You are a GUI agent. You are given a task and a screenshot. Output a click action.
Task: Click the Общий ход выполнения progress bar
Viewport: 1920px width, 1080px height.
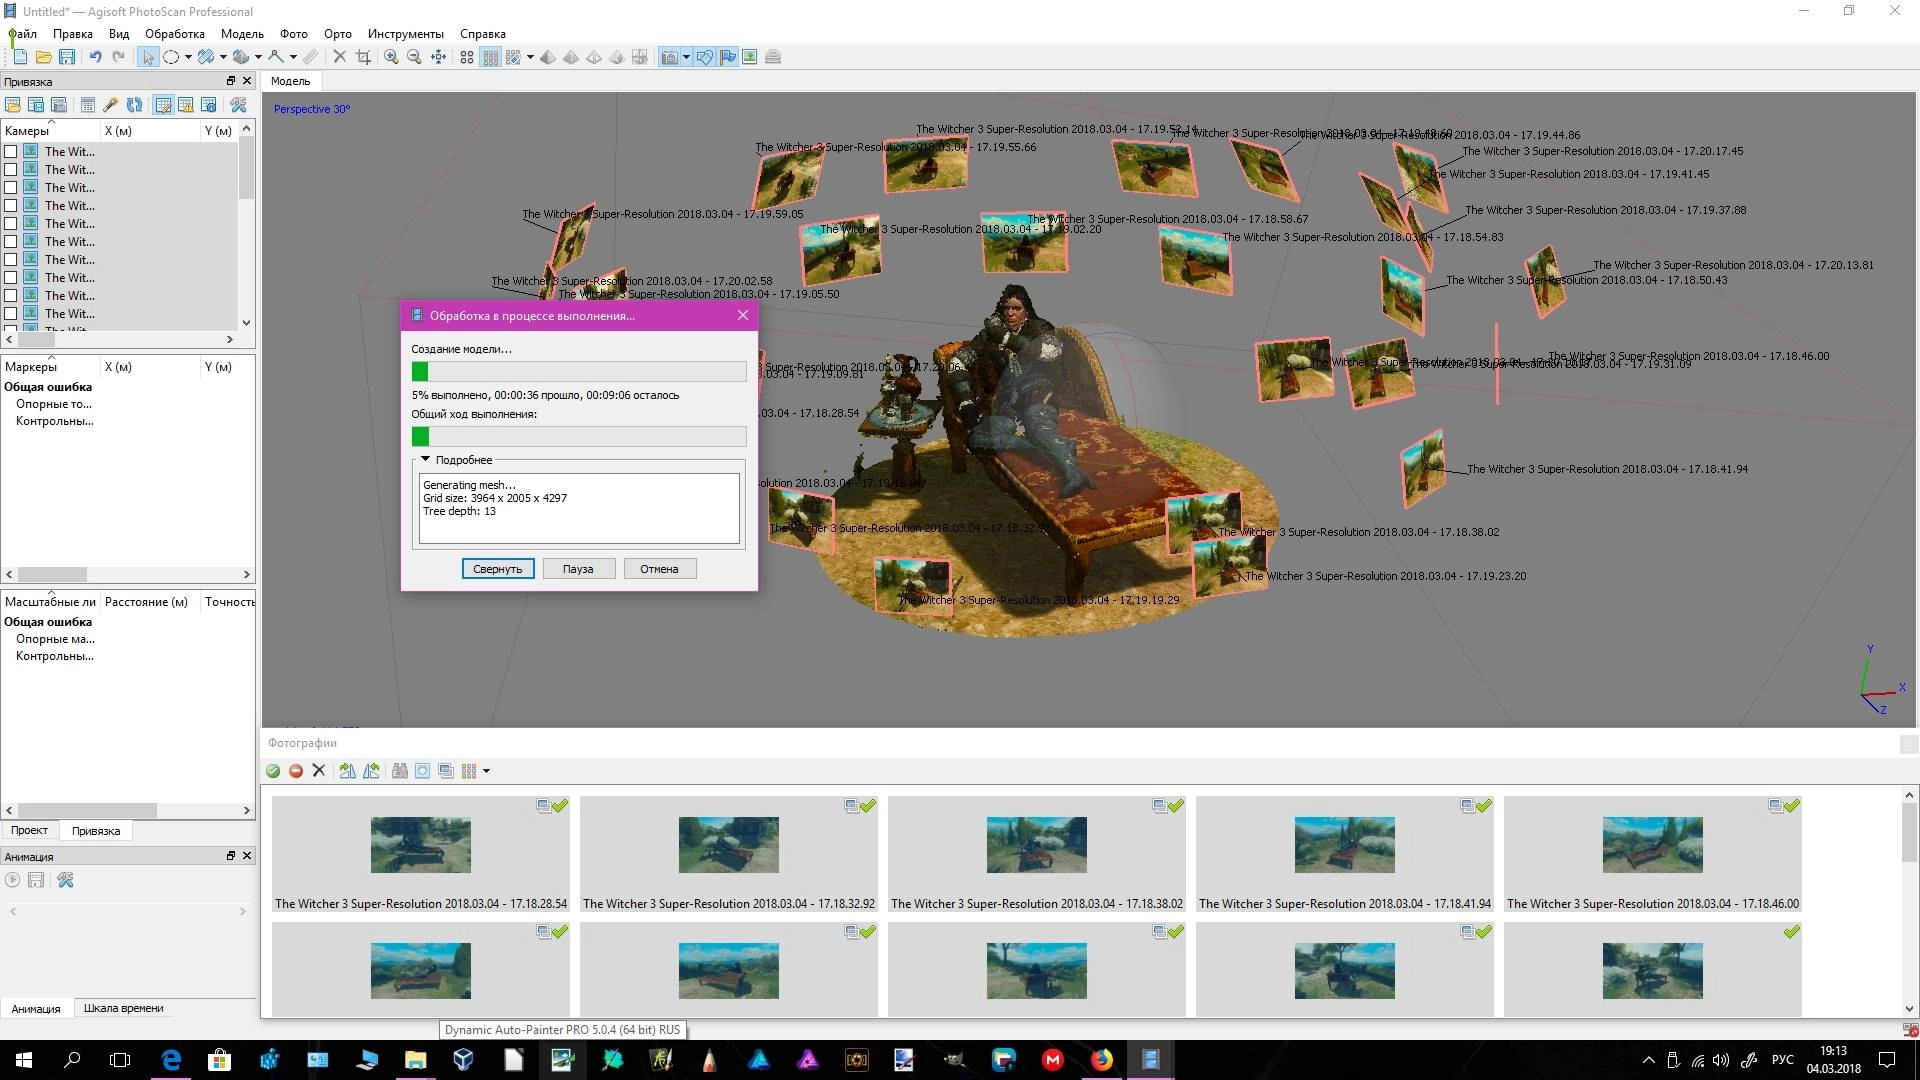pos(579,437)
